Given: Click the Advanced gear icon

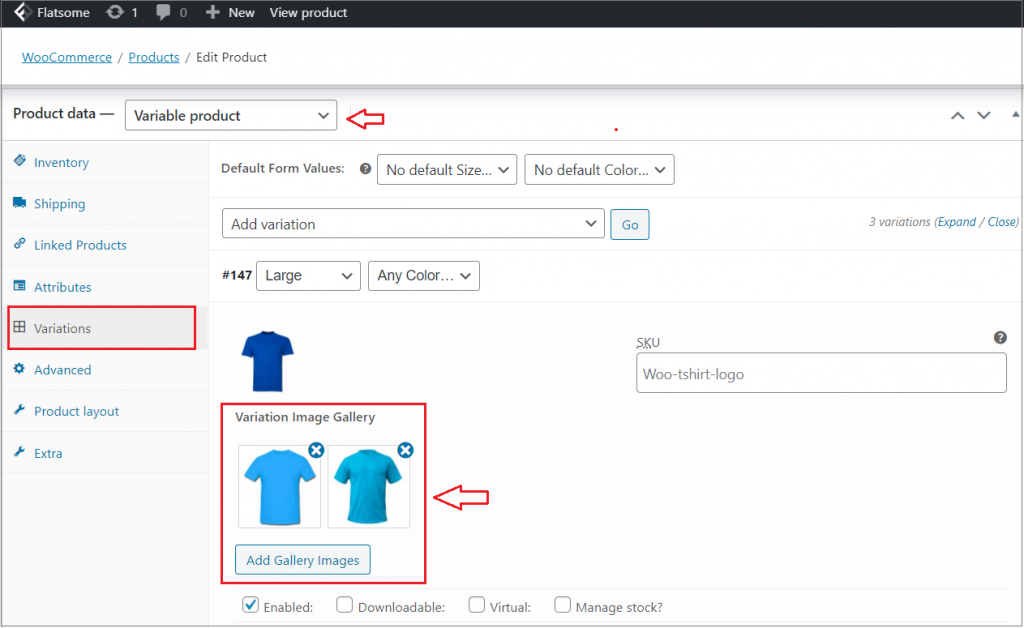Looking at the screenshot, I should tap(20, 368).
